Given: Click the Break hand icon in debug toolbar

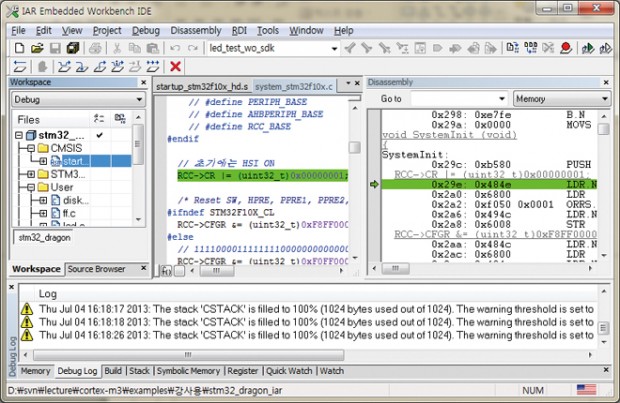Looking at the screenshot, I should click(42, 66).
